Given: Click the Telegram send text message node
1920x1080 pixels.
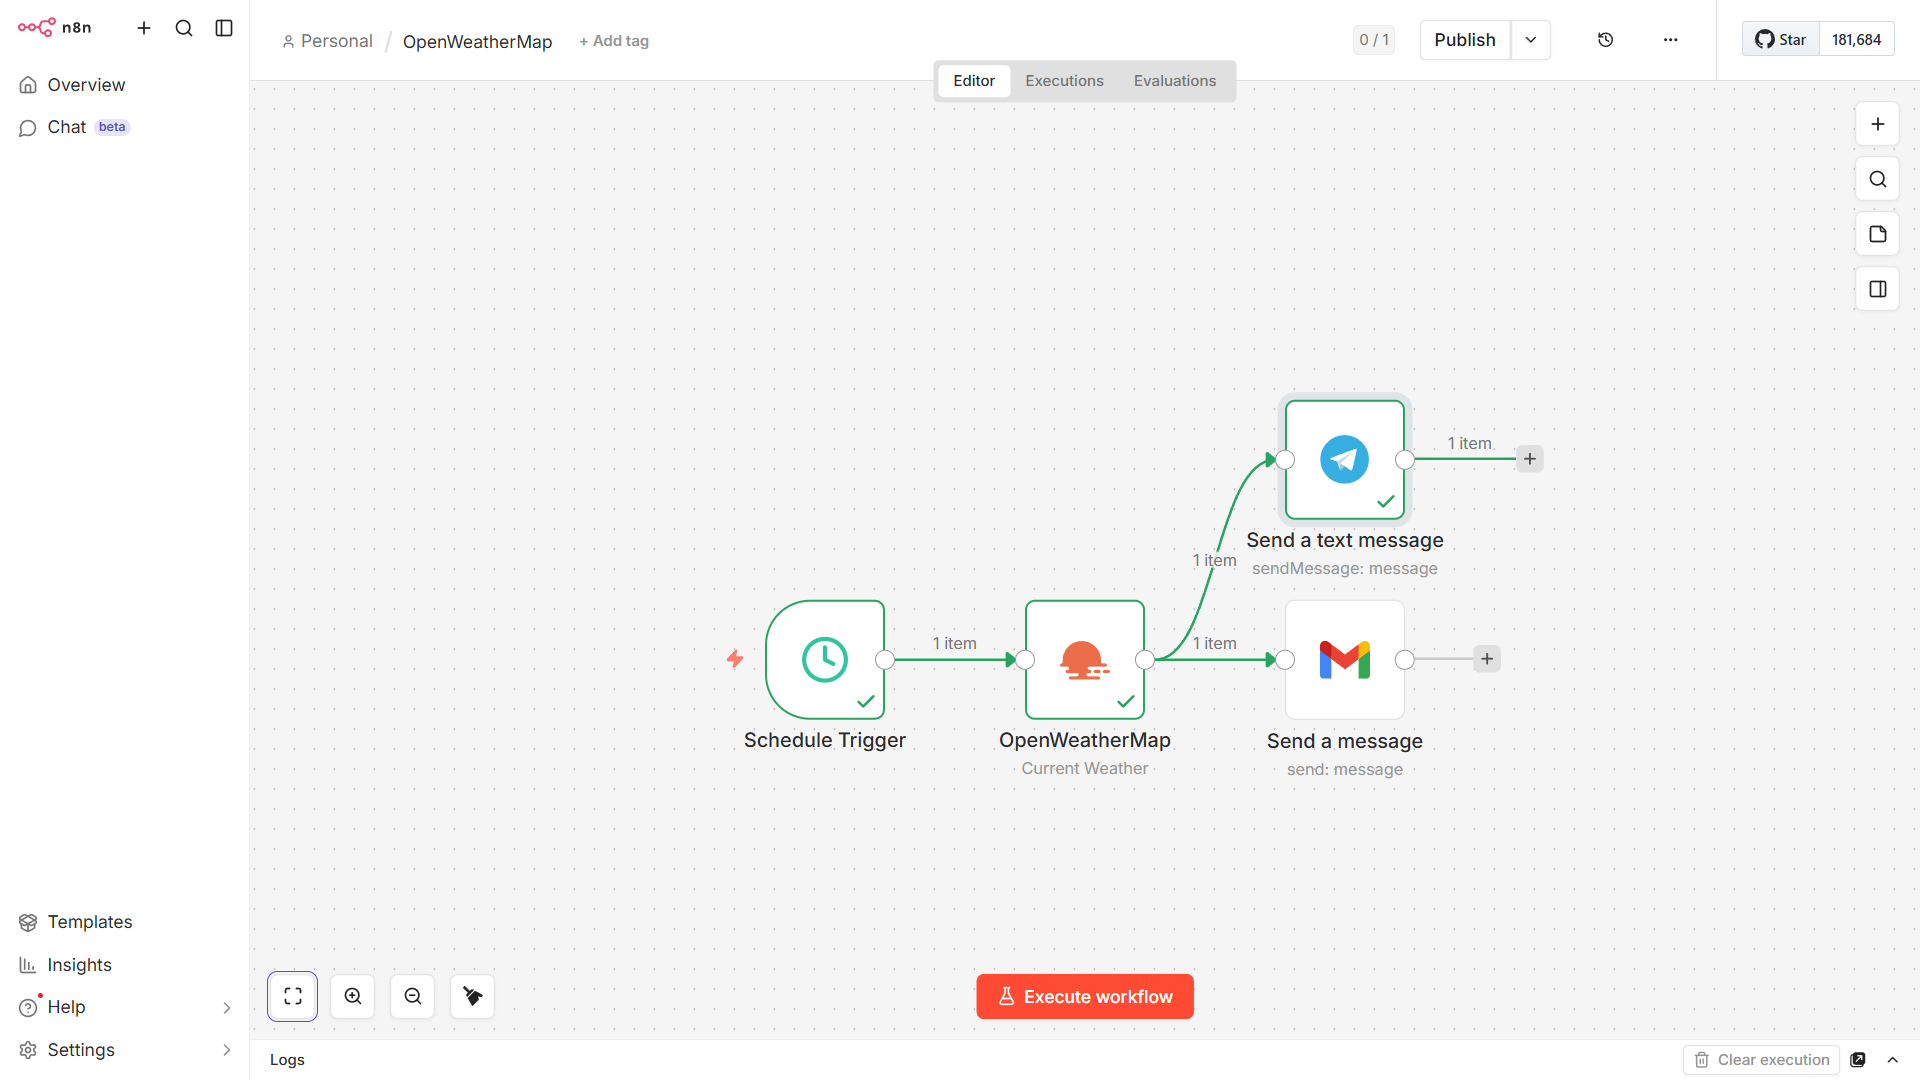Looking at the screenshot, I should (x=1344, y=460).
